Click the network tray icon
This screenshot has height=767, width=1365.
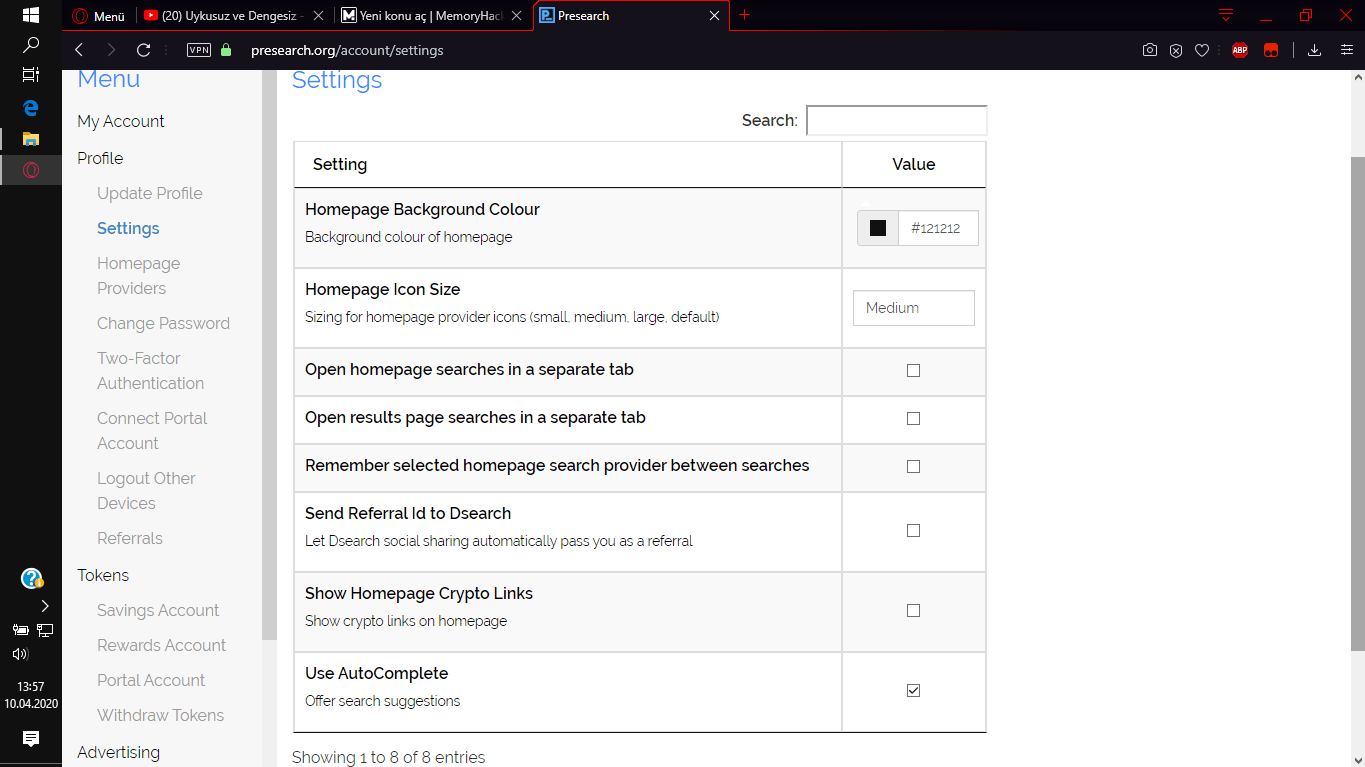[x=45, y=630]
